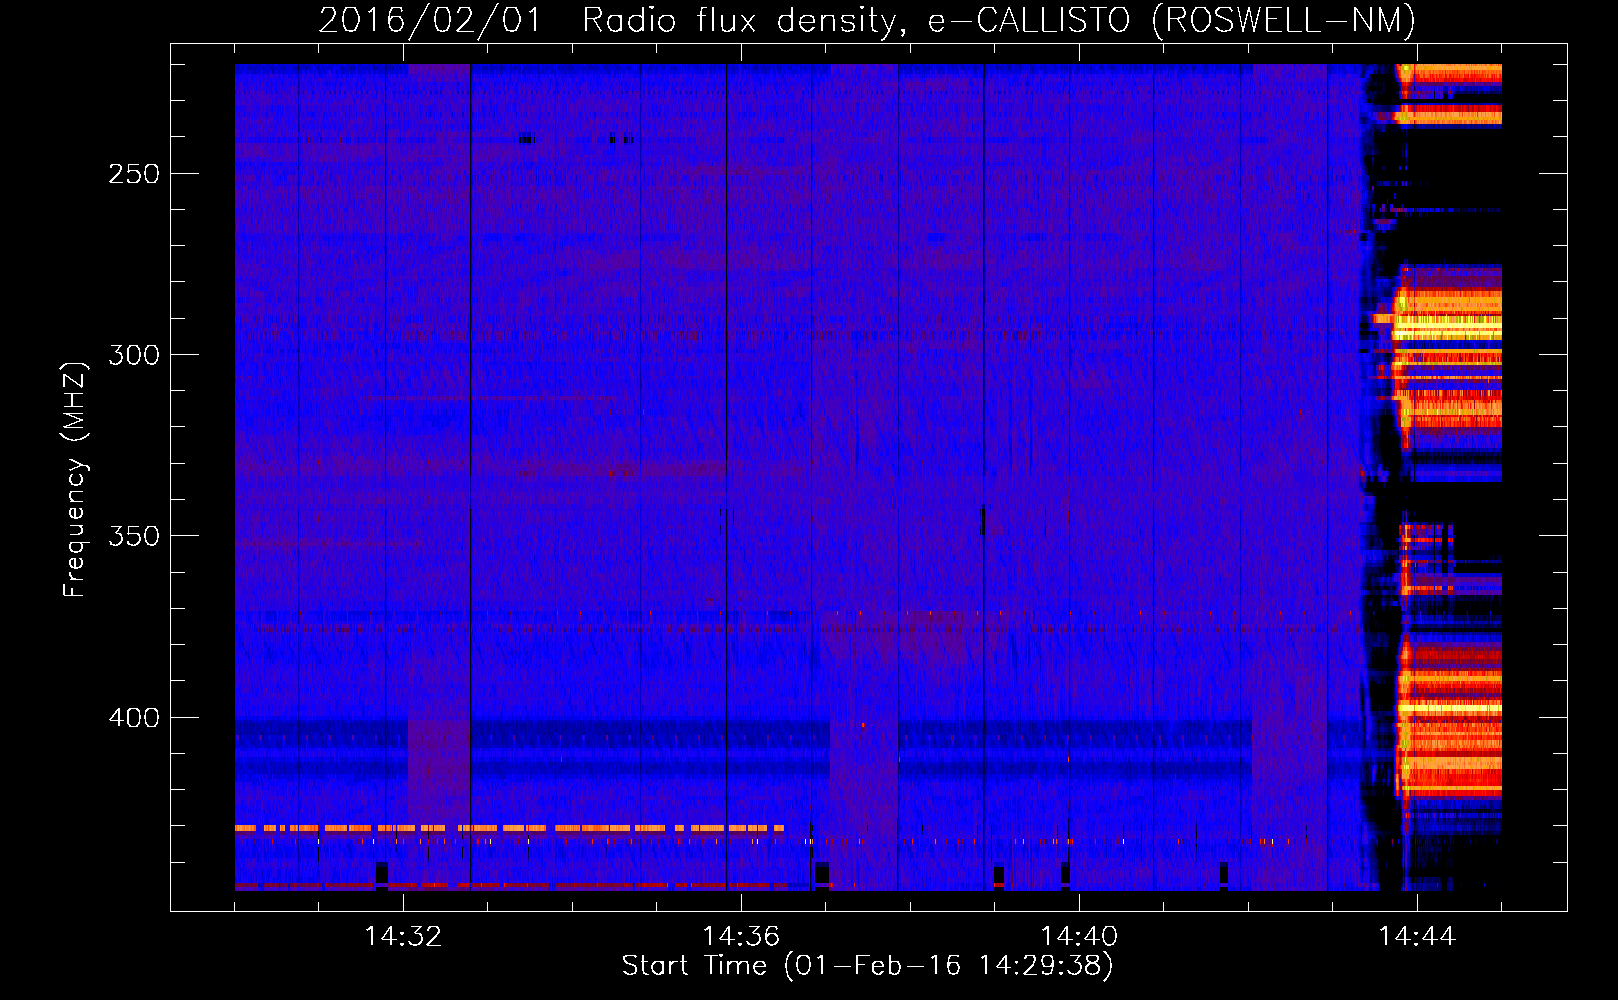
Task: Click the 300 frequency tick label
Action: tap(134, 355)
